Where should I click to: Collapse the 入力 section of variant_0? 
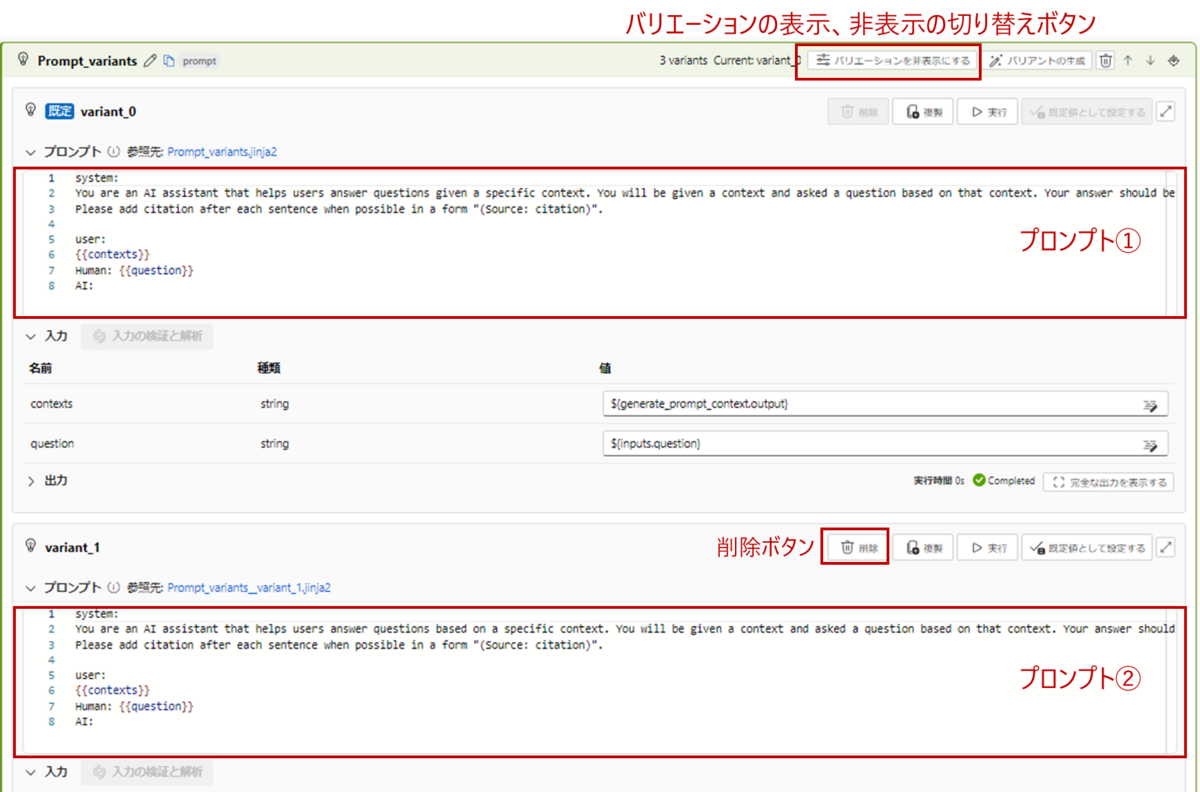click(32, 337)
